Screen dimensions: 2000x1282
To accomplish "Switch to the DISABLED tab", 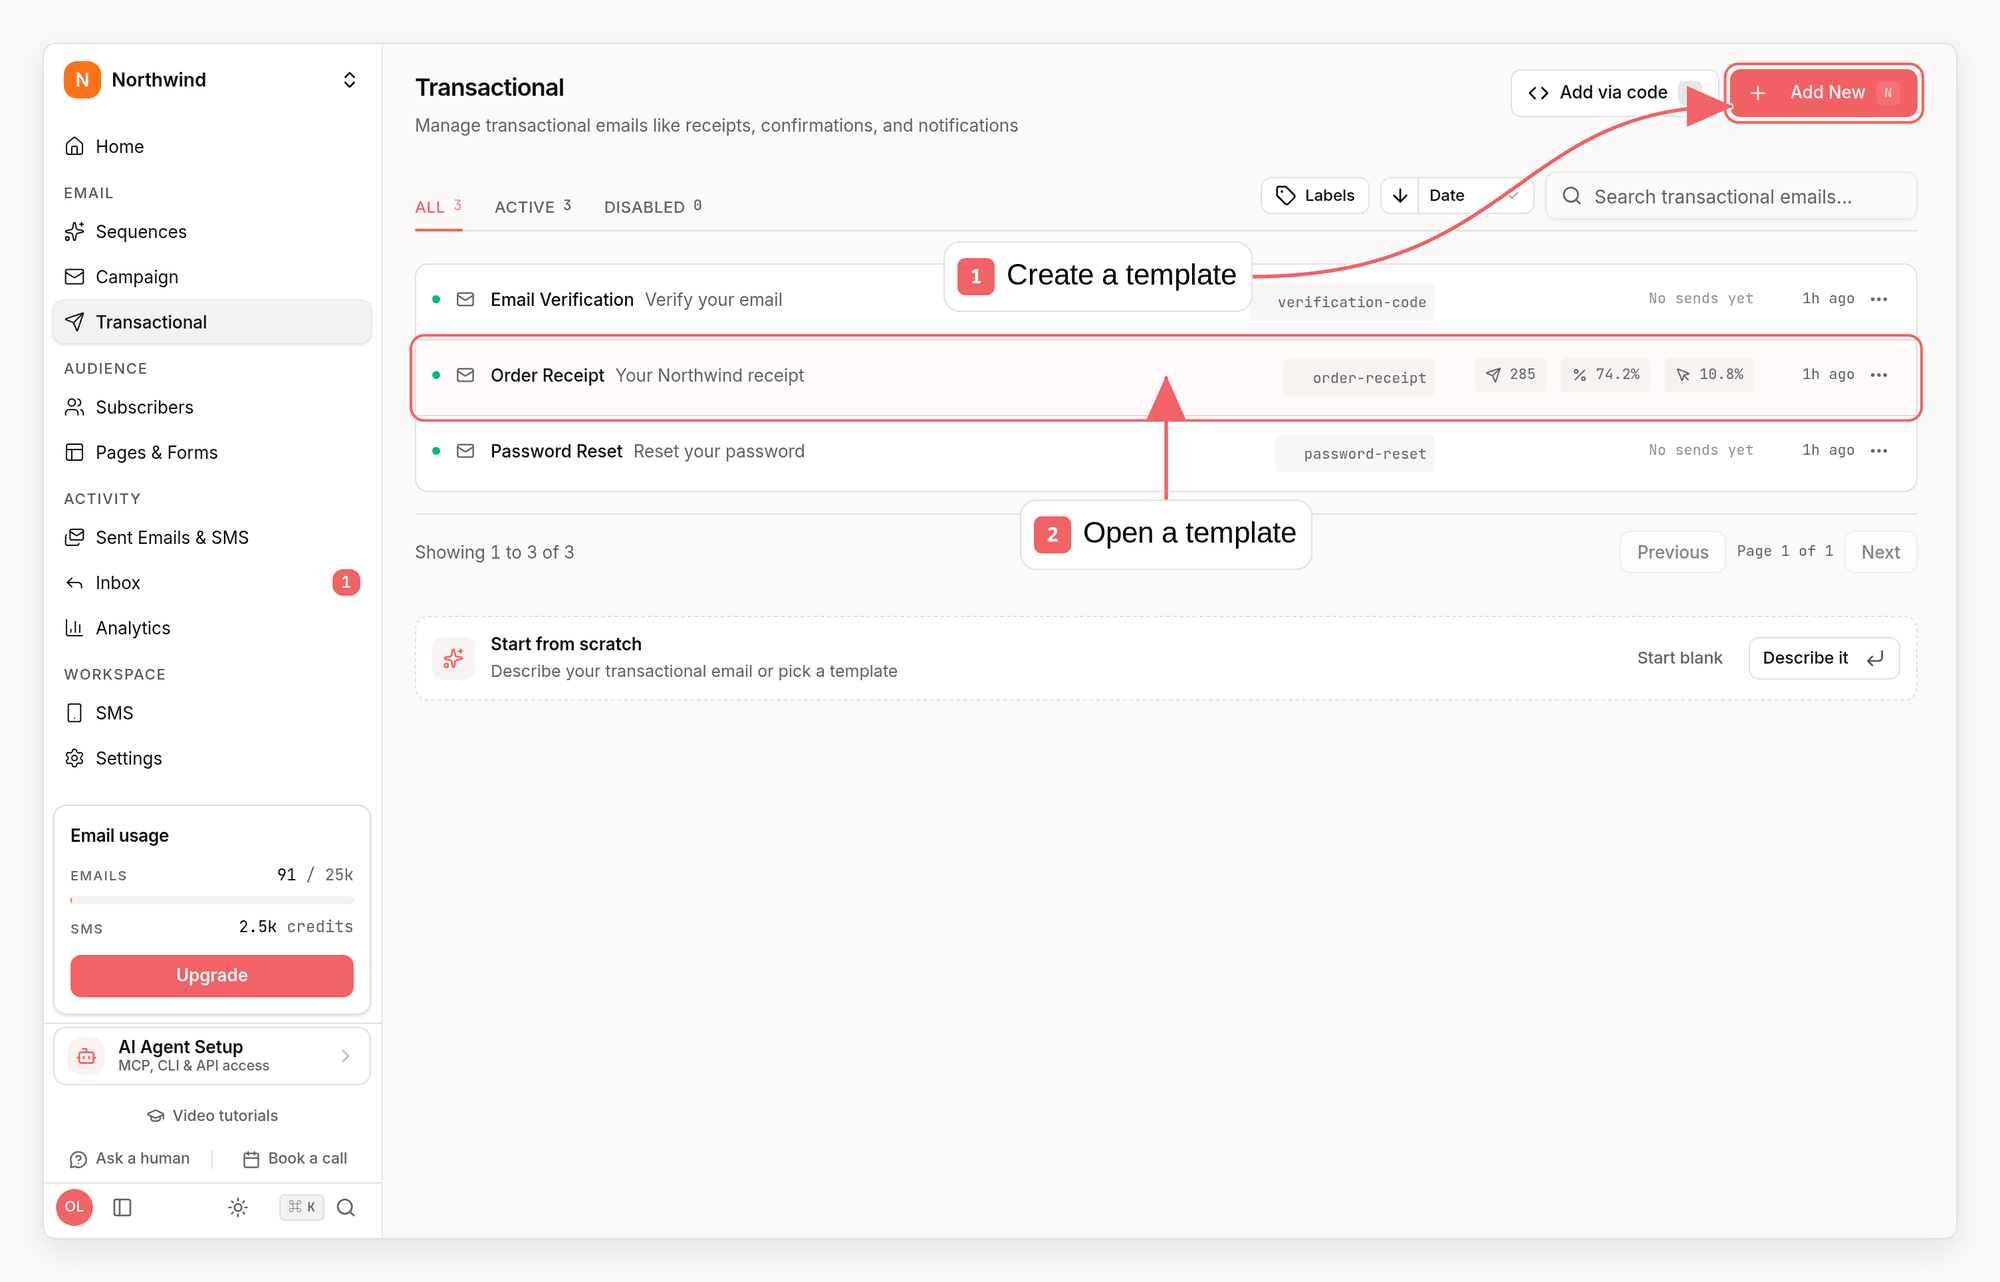I will coord(653,207).
